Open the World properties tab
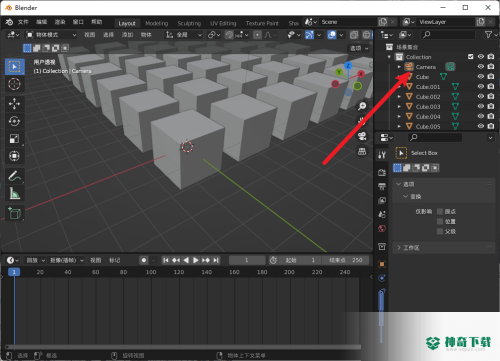The width and height of the screenshot is (500, 361). [382, 228]
